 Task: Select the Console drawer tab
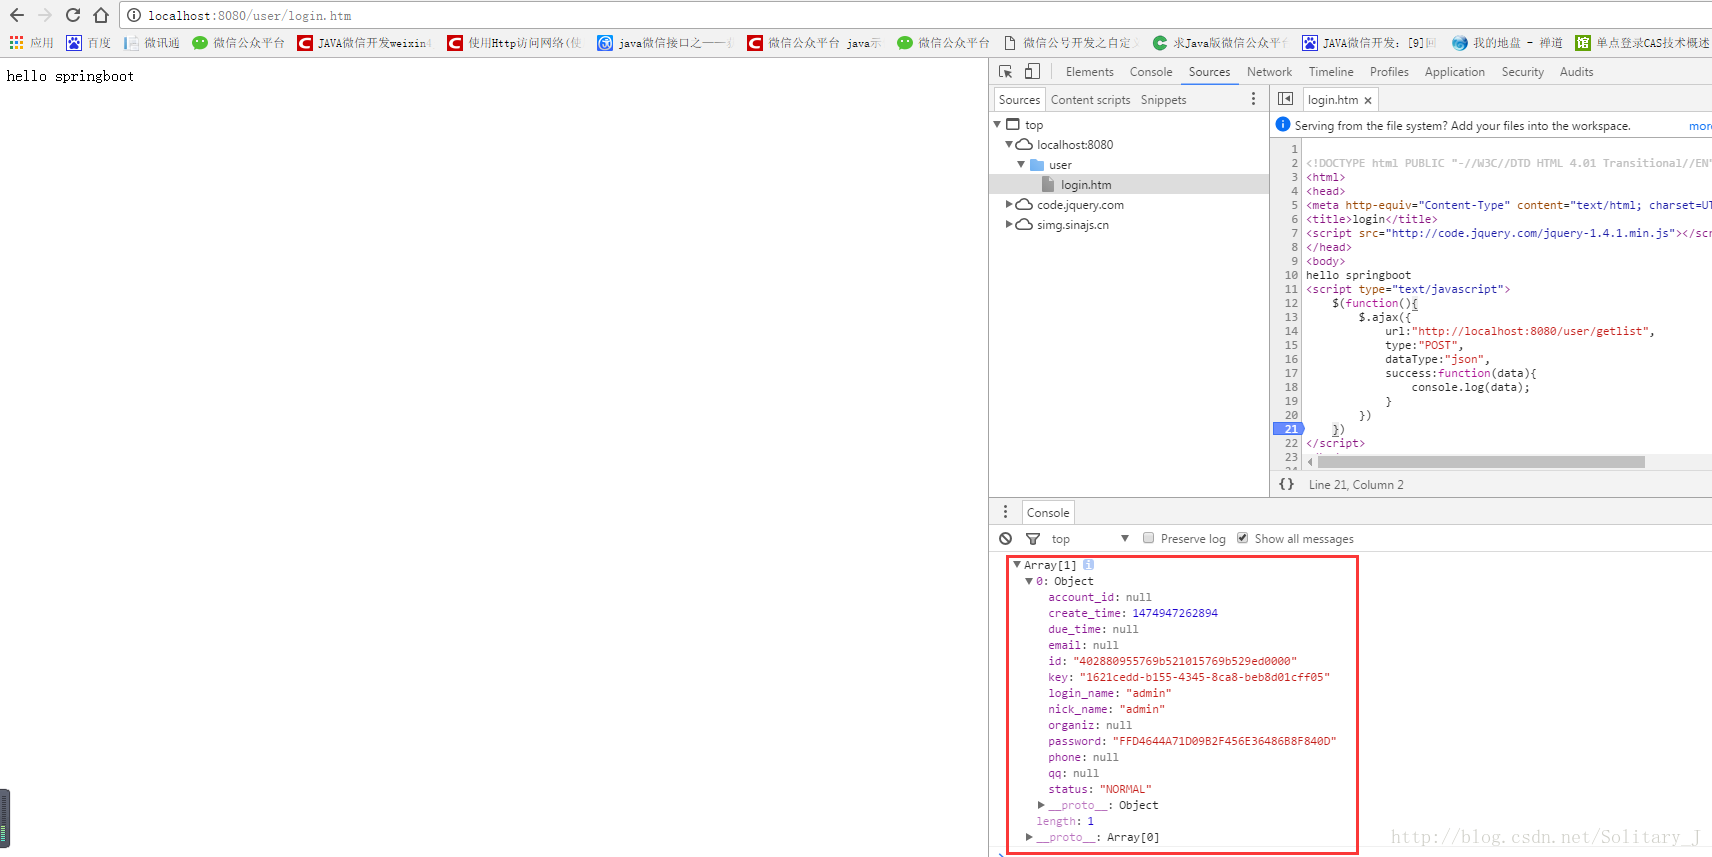(x=1048, y=512)
